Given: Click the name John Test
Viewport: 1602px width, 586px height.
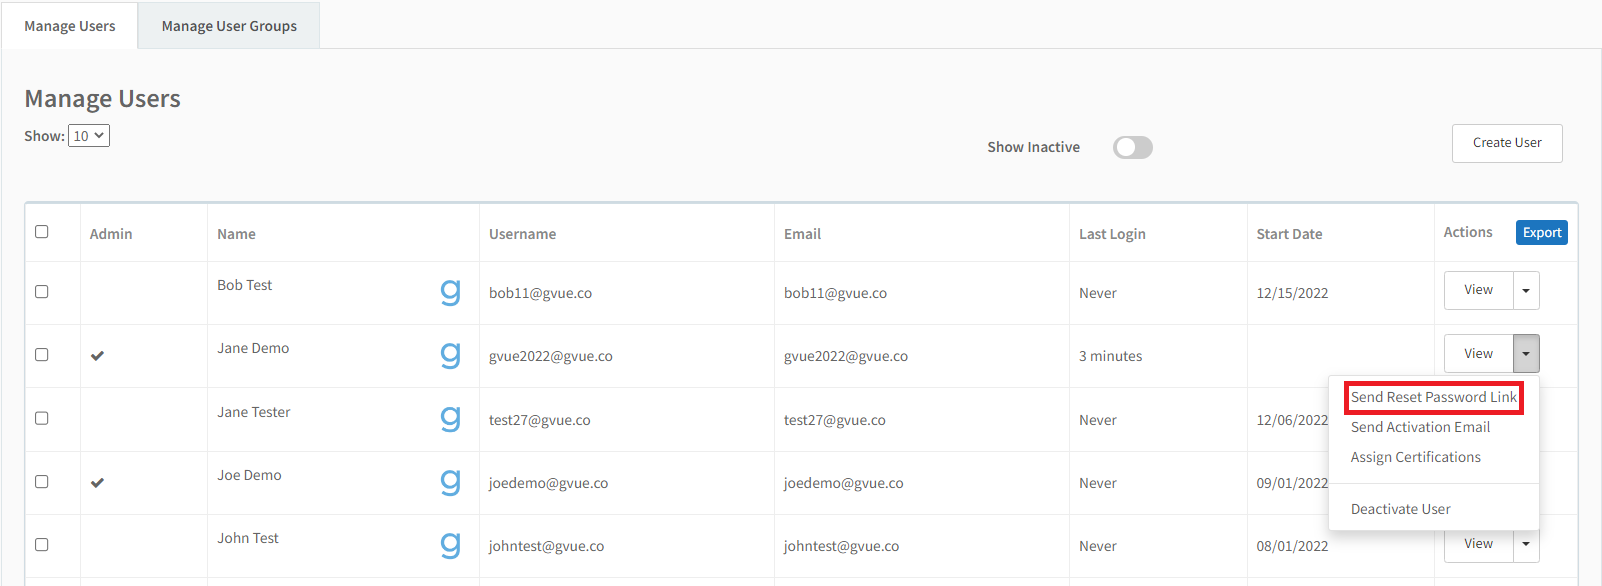Looking at the screenshot, I should (x=248, y=538).
